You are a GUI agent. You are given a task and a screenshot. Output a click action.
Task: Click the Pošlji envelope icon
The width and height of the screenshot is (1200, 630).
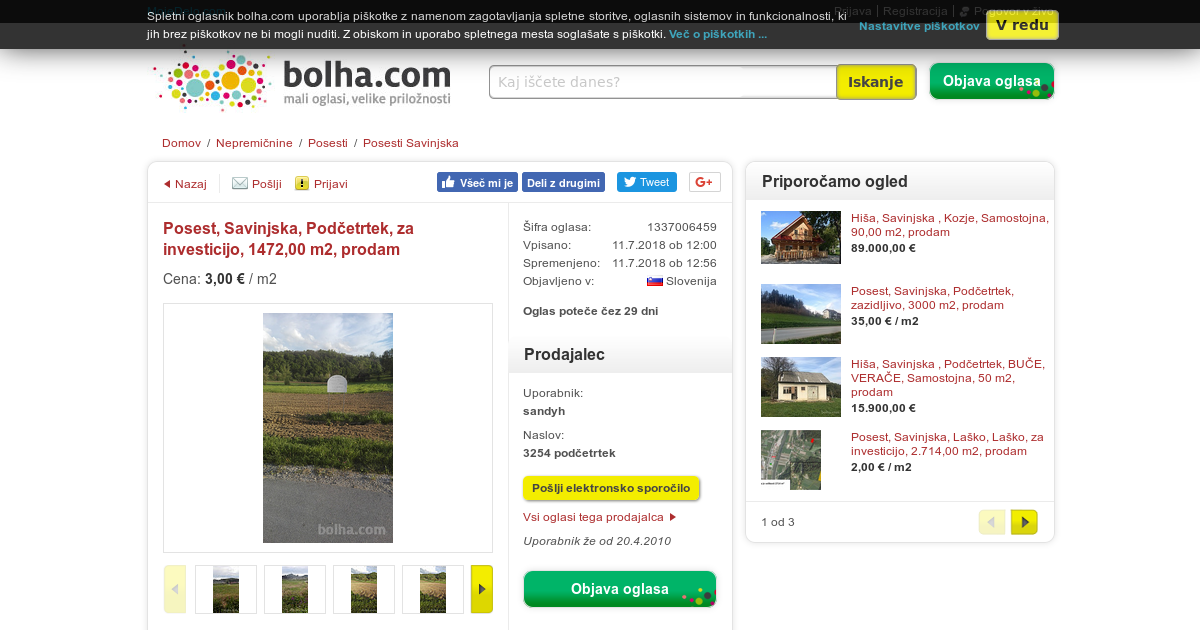click(x=240, y=183)
